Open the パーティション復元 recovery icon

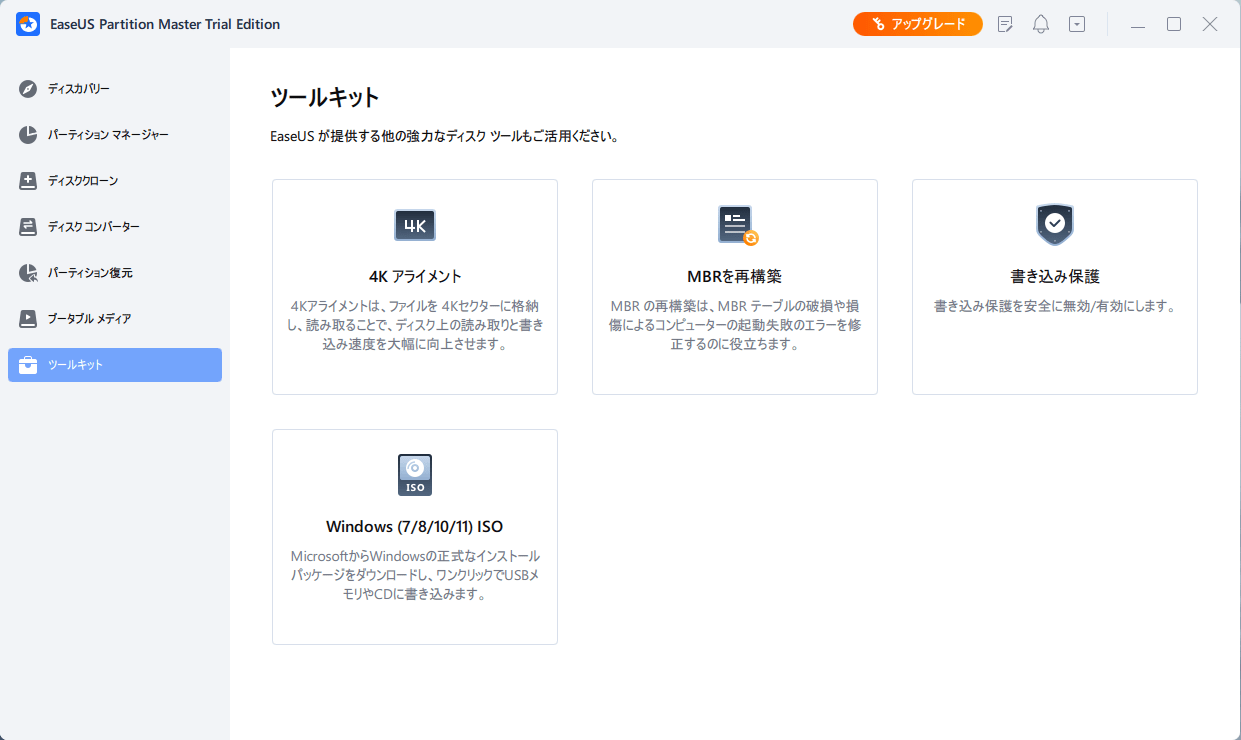pyautogui.click(x=29, y=272)
